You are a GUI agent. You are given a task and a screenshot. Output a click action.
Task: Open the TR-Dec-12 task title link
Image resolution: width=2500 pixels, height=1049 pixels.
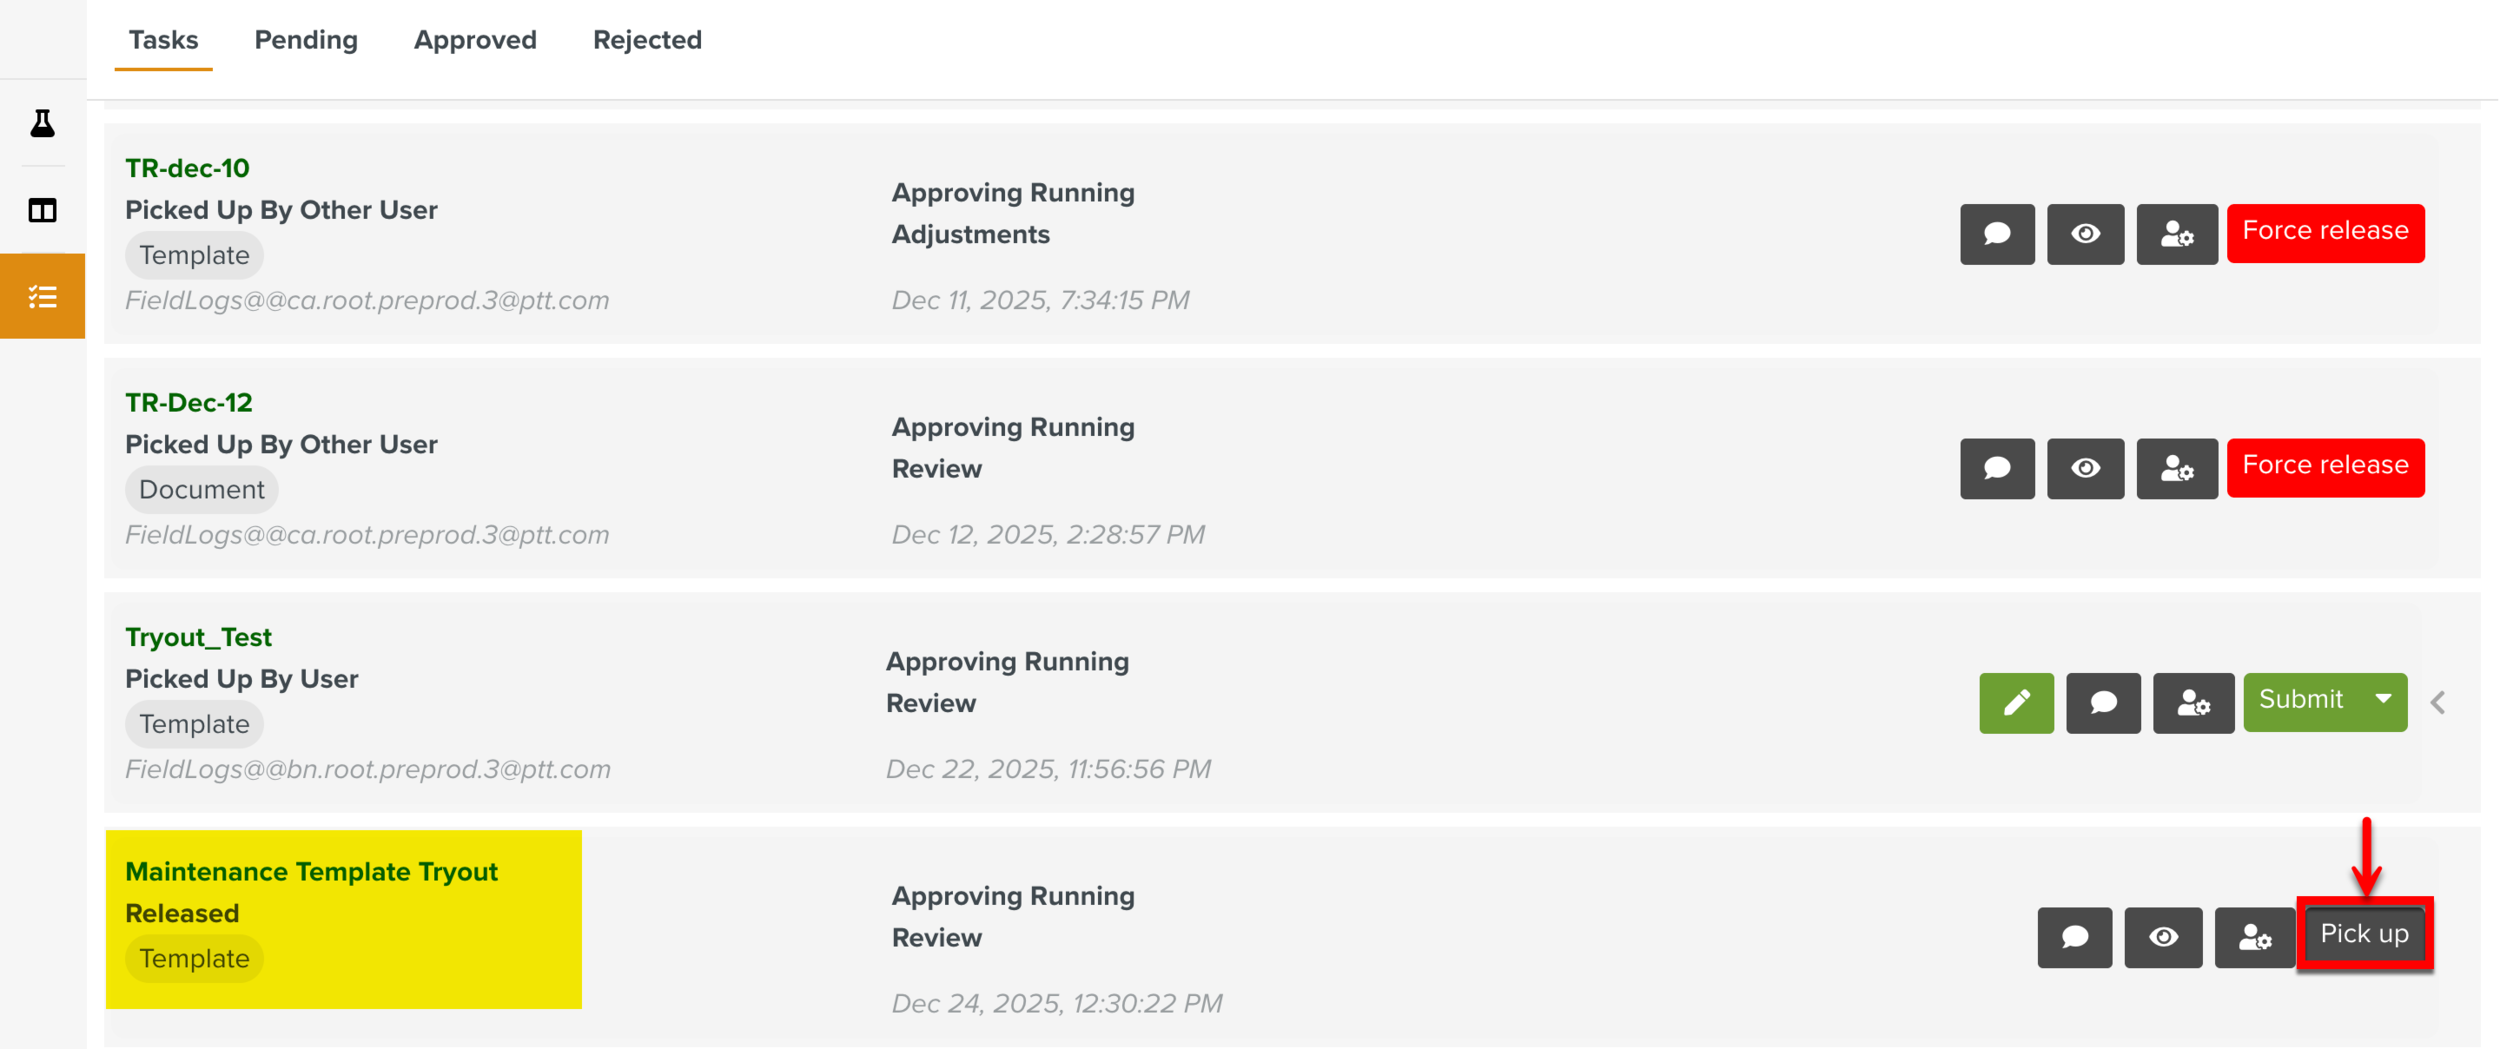point(189,403)
